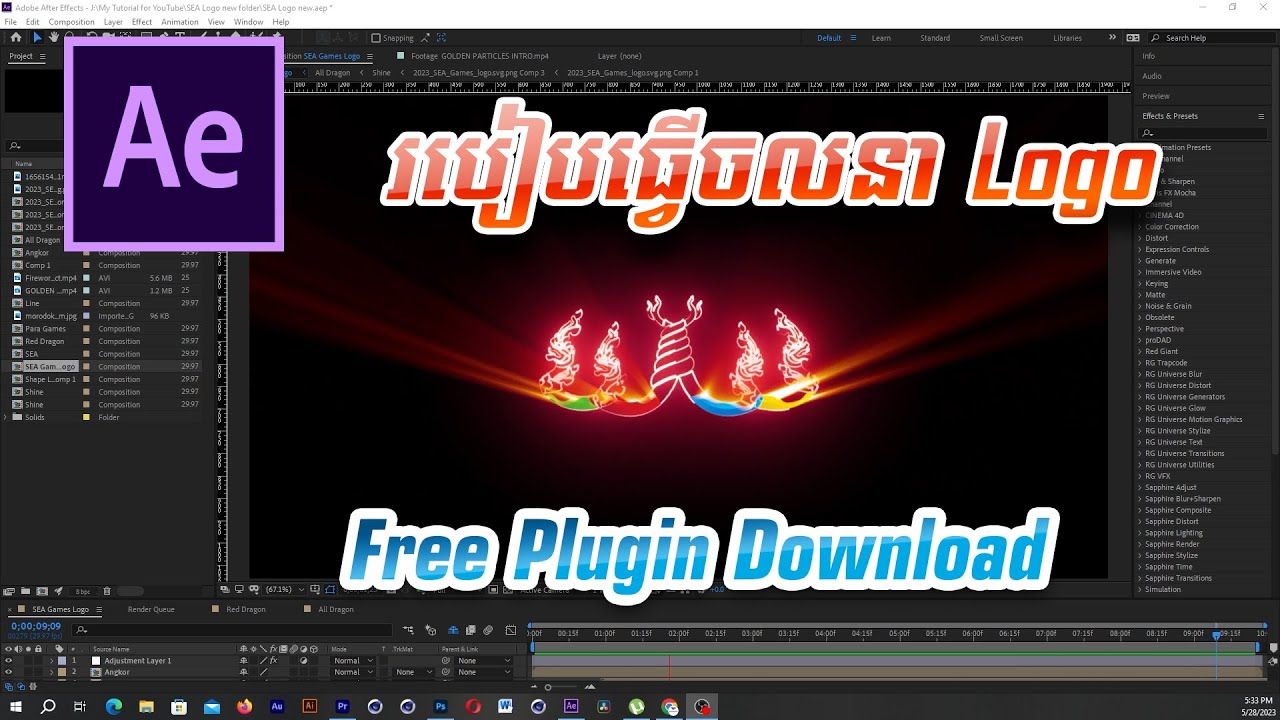Open the Audio panel
The height and width of the screenshot is (720, 1280).
1152,76
